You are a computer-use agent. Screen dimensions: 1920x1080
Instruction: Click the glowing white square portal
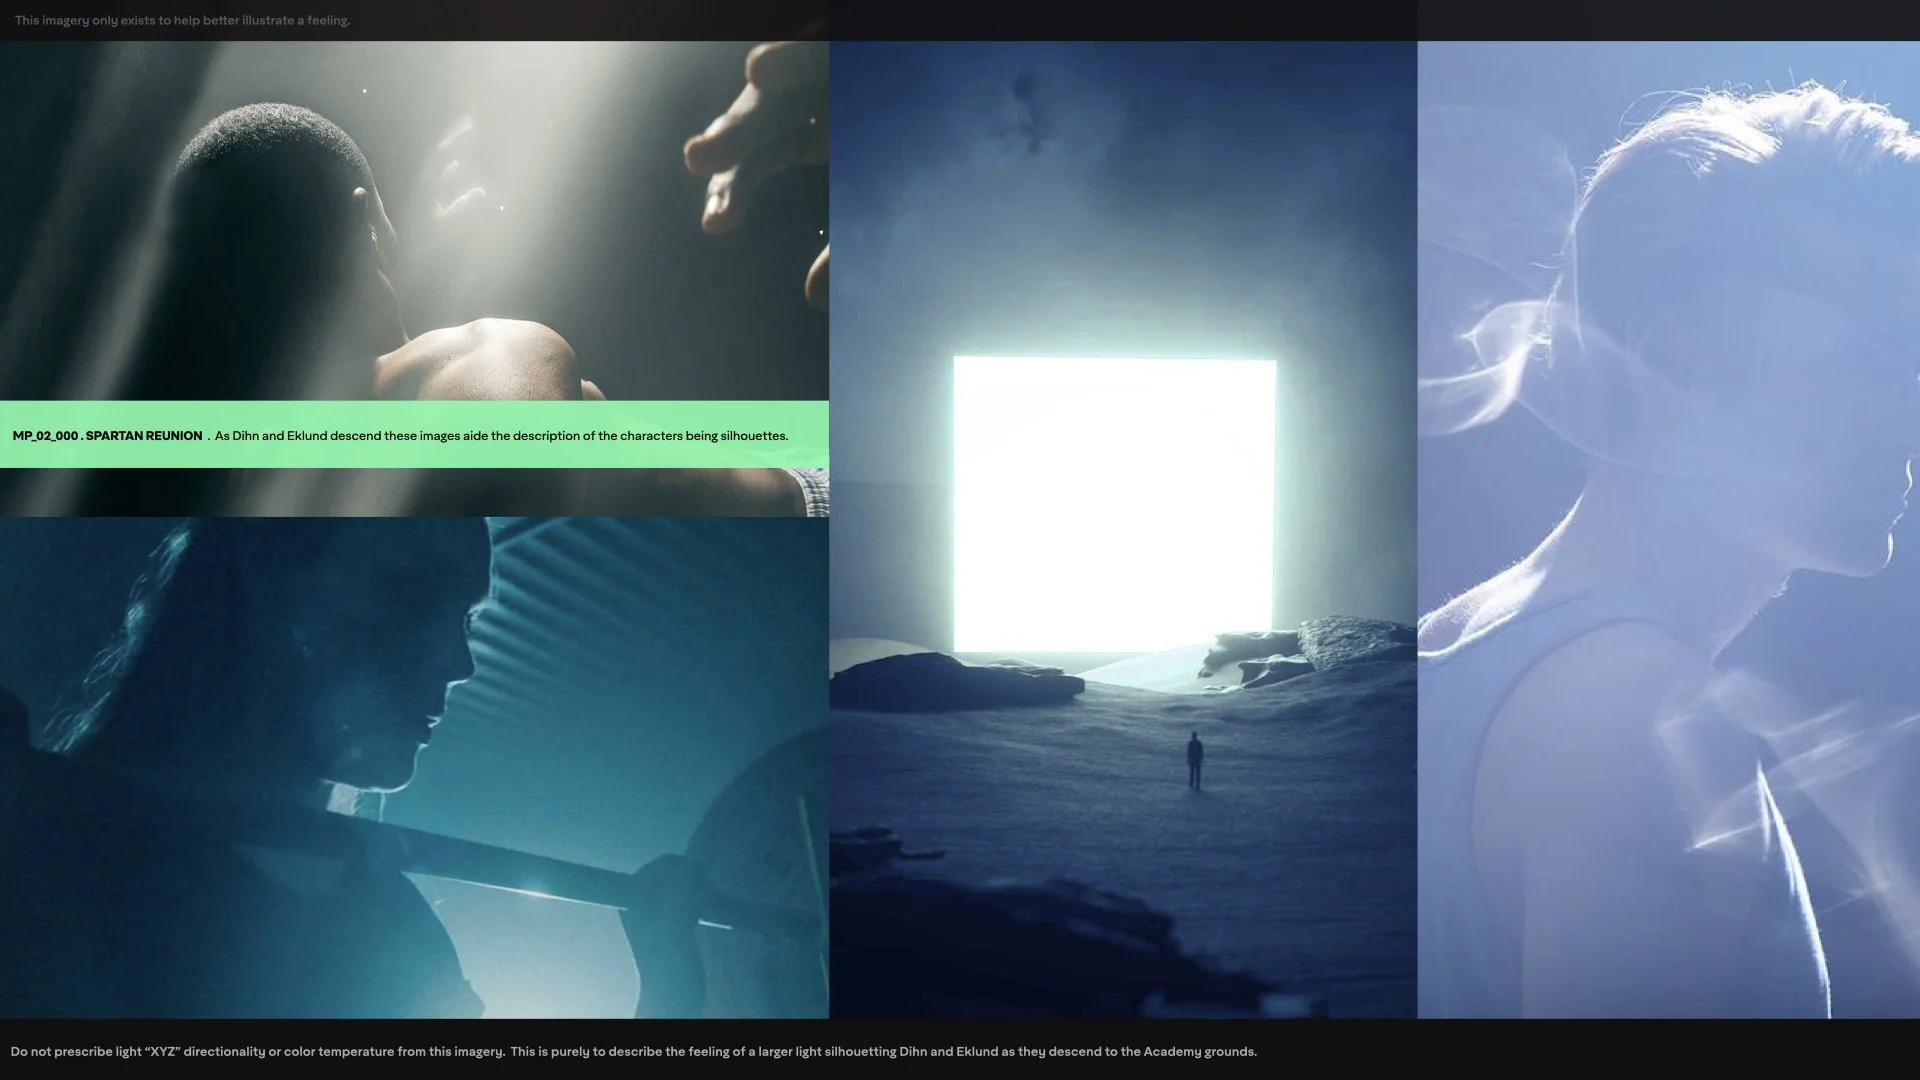1114,505
